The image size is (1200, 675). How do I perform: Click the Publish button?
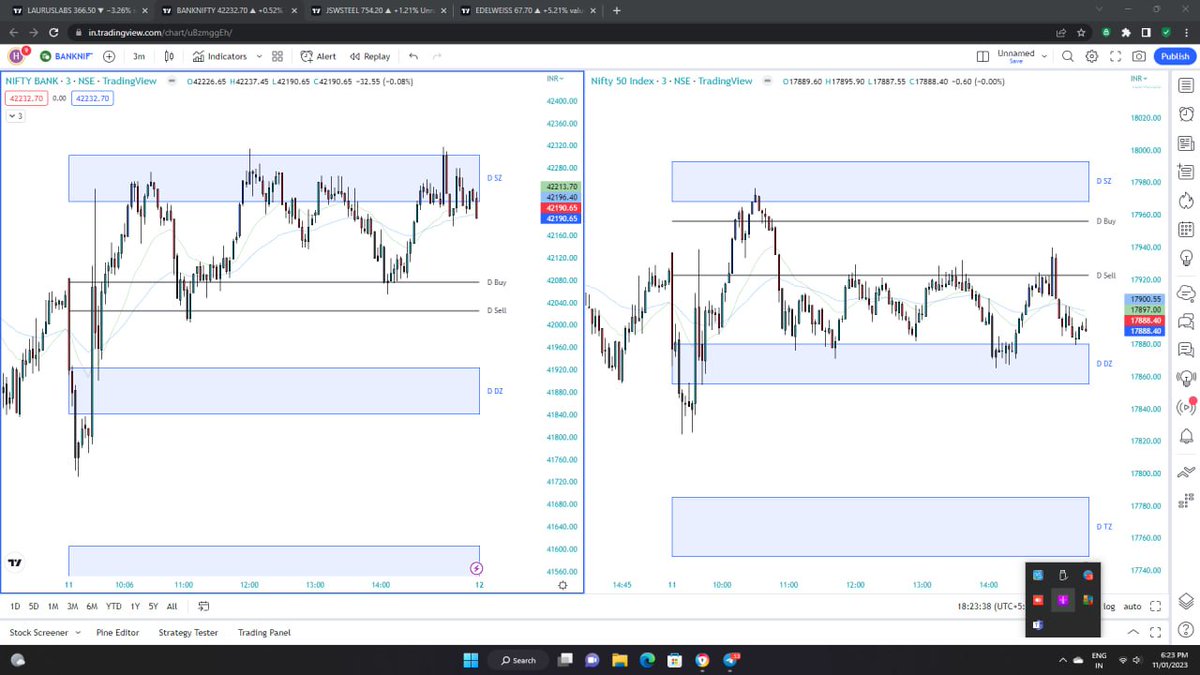point(1174,57)
